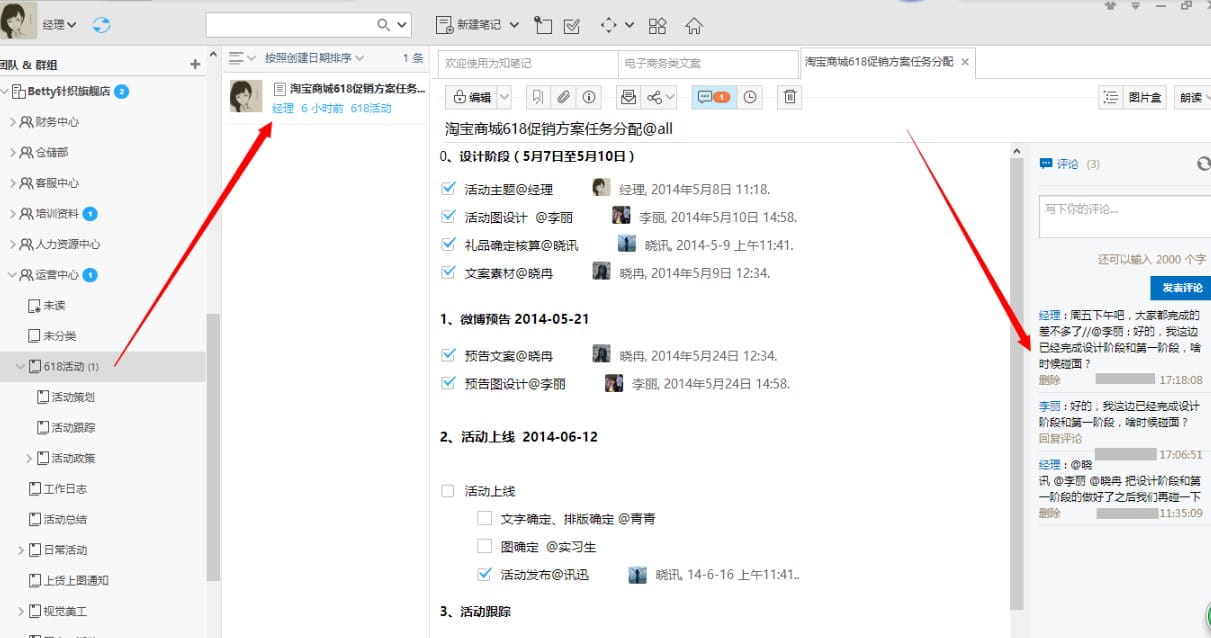Open the 新建笔记 dropdown arrow
1211x638 pixels.
pos(514,25)
